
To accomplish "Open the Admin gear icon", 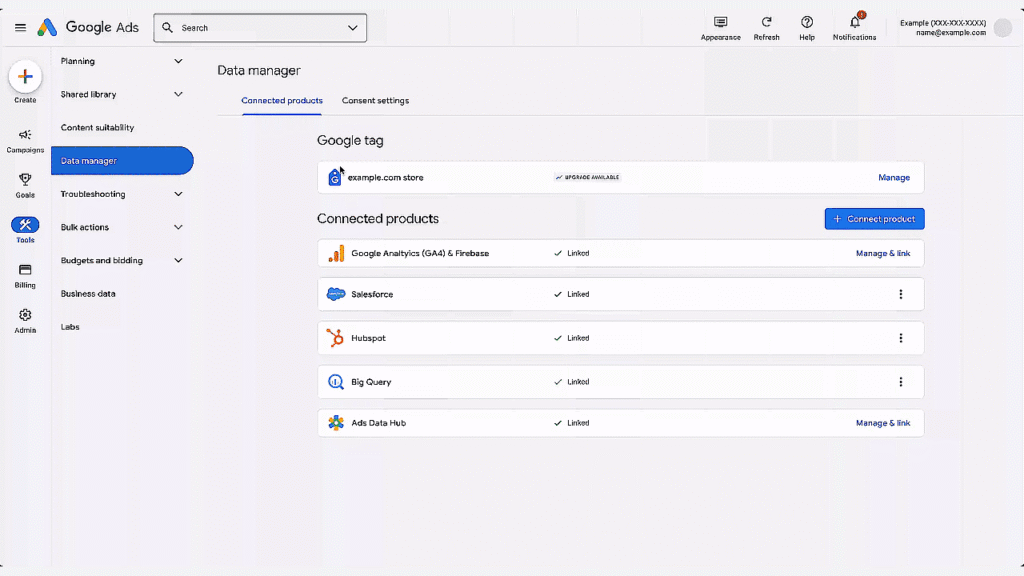I will coord(24,313).
